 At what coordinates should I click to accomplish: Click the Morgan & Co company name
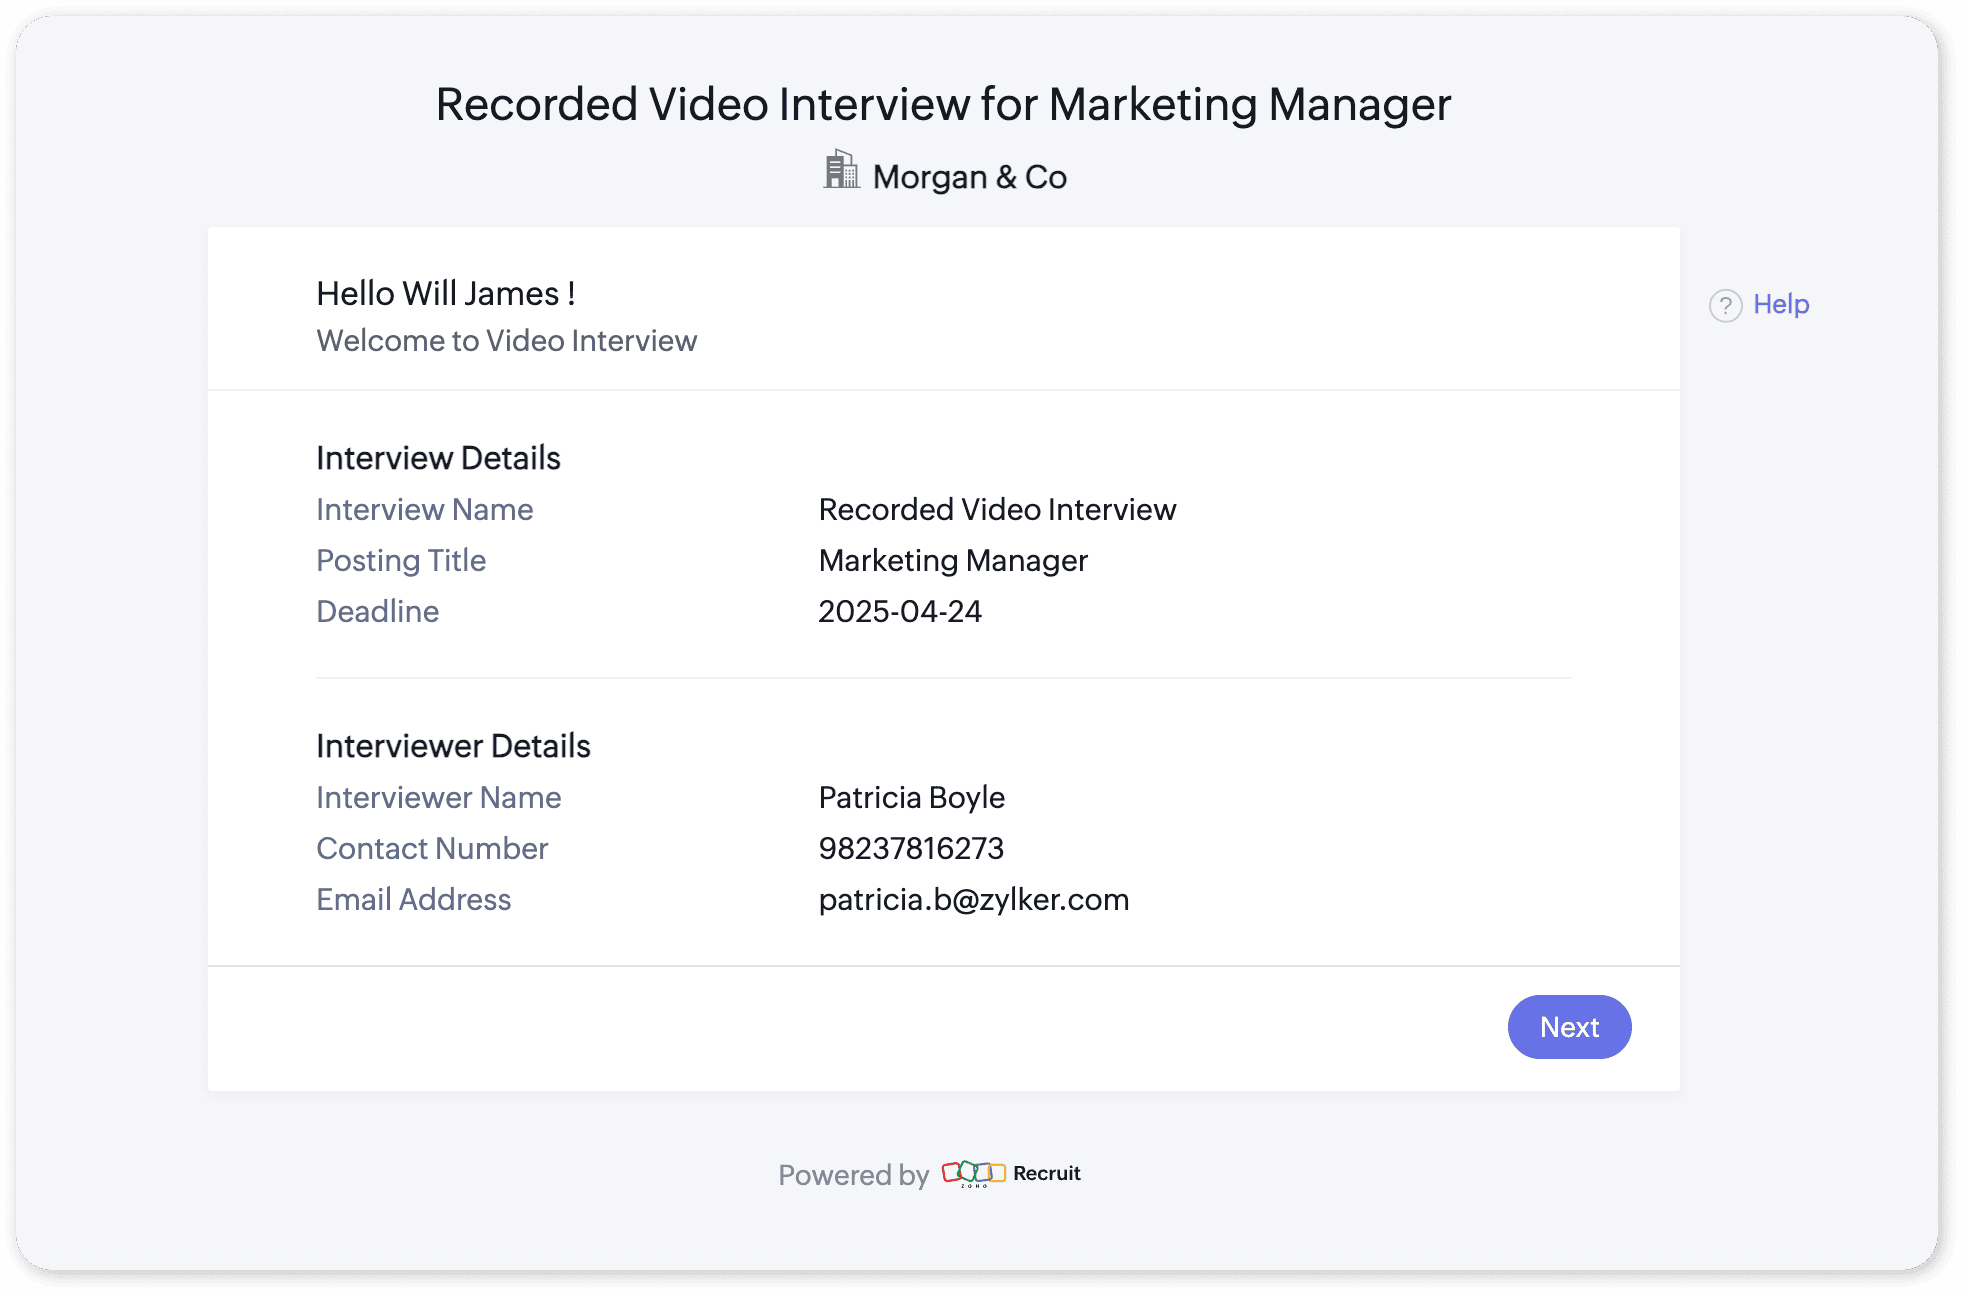(x=969, y=177)
